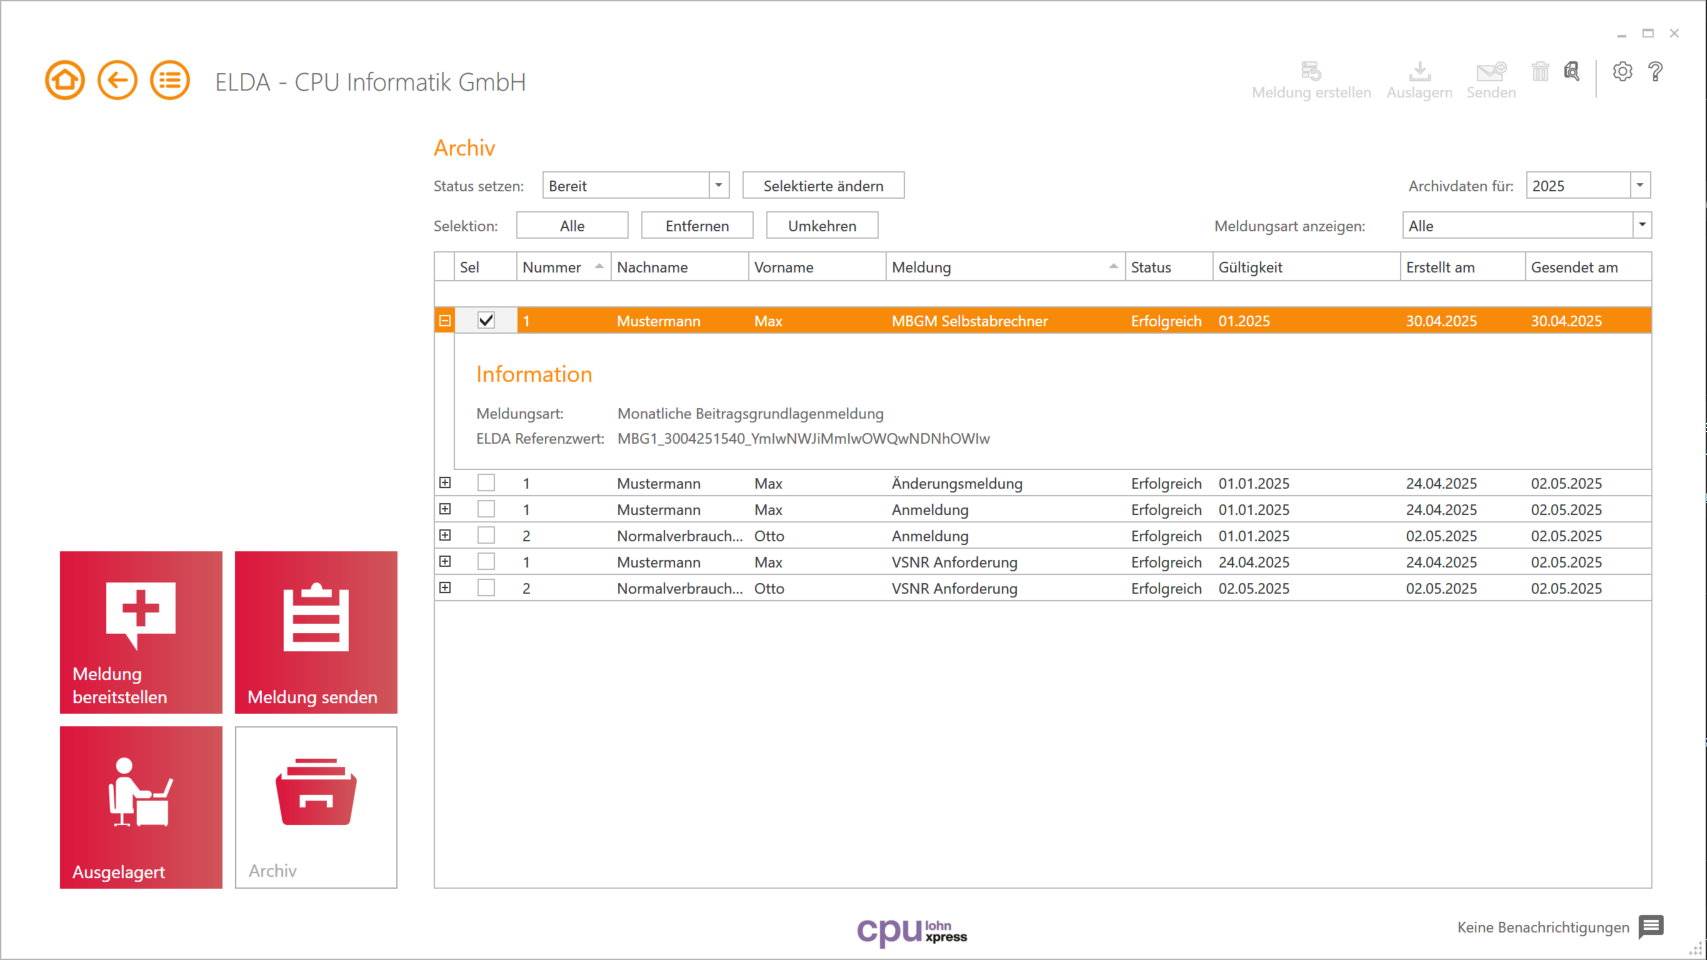Image resolution: width=1707 pixels, height=960 pixels.
Task: Open the Status setzen dropdown
Action: [636, 186]
